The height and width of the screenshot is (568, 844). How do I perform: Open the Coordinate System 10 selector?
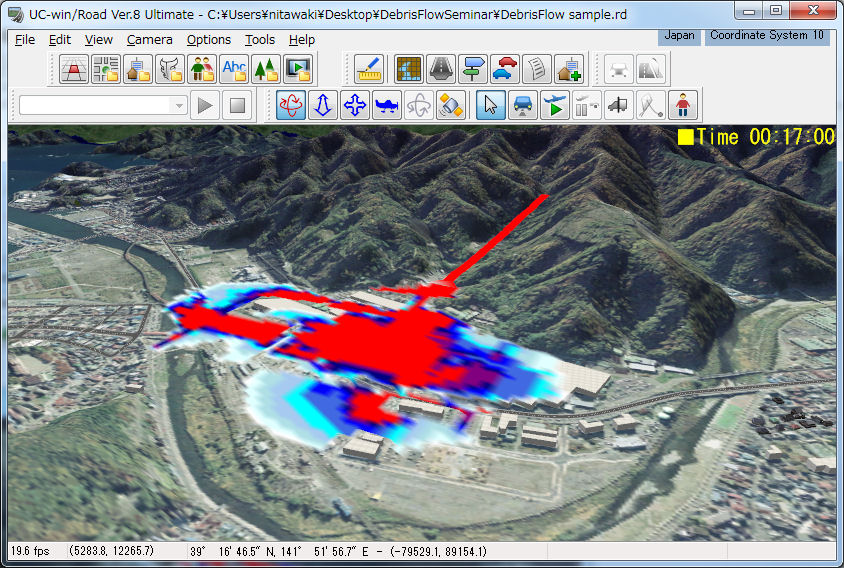pyautogui.click(x=767, y=36)
